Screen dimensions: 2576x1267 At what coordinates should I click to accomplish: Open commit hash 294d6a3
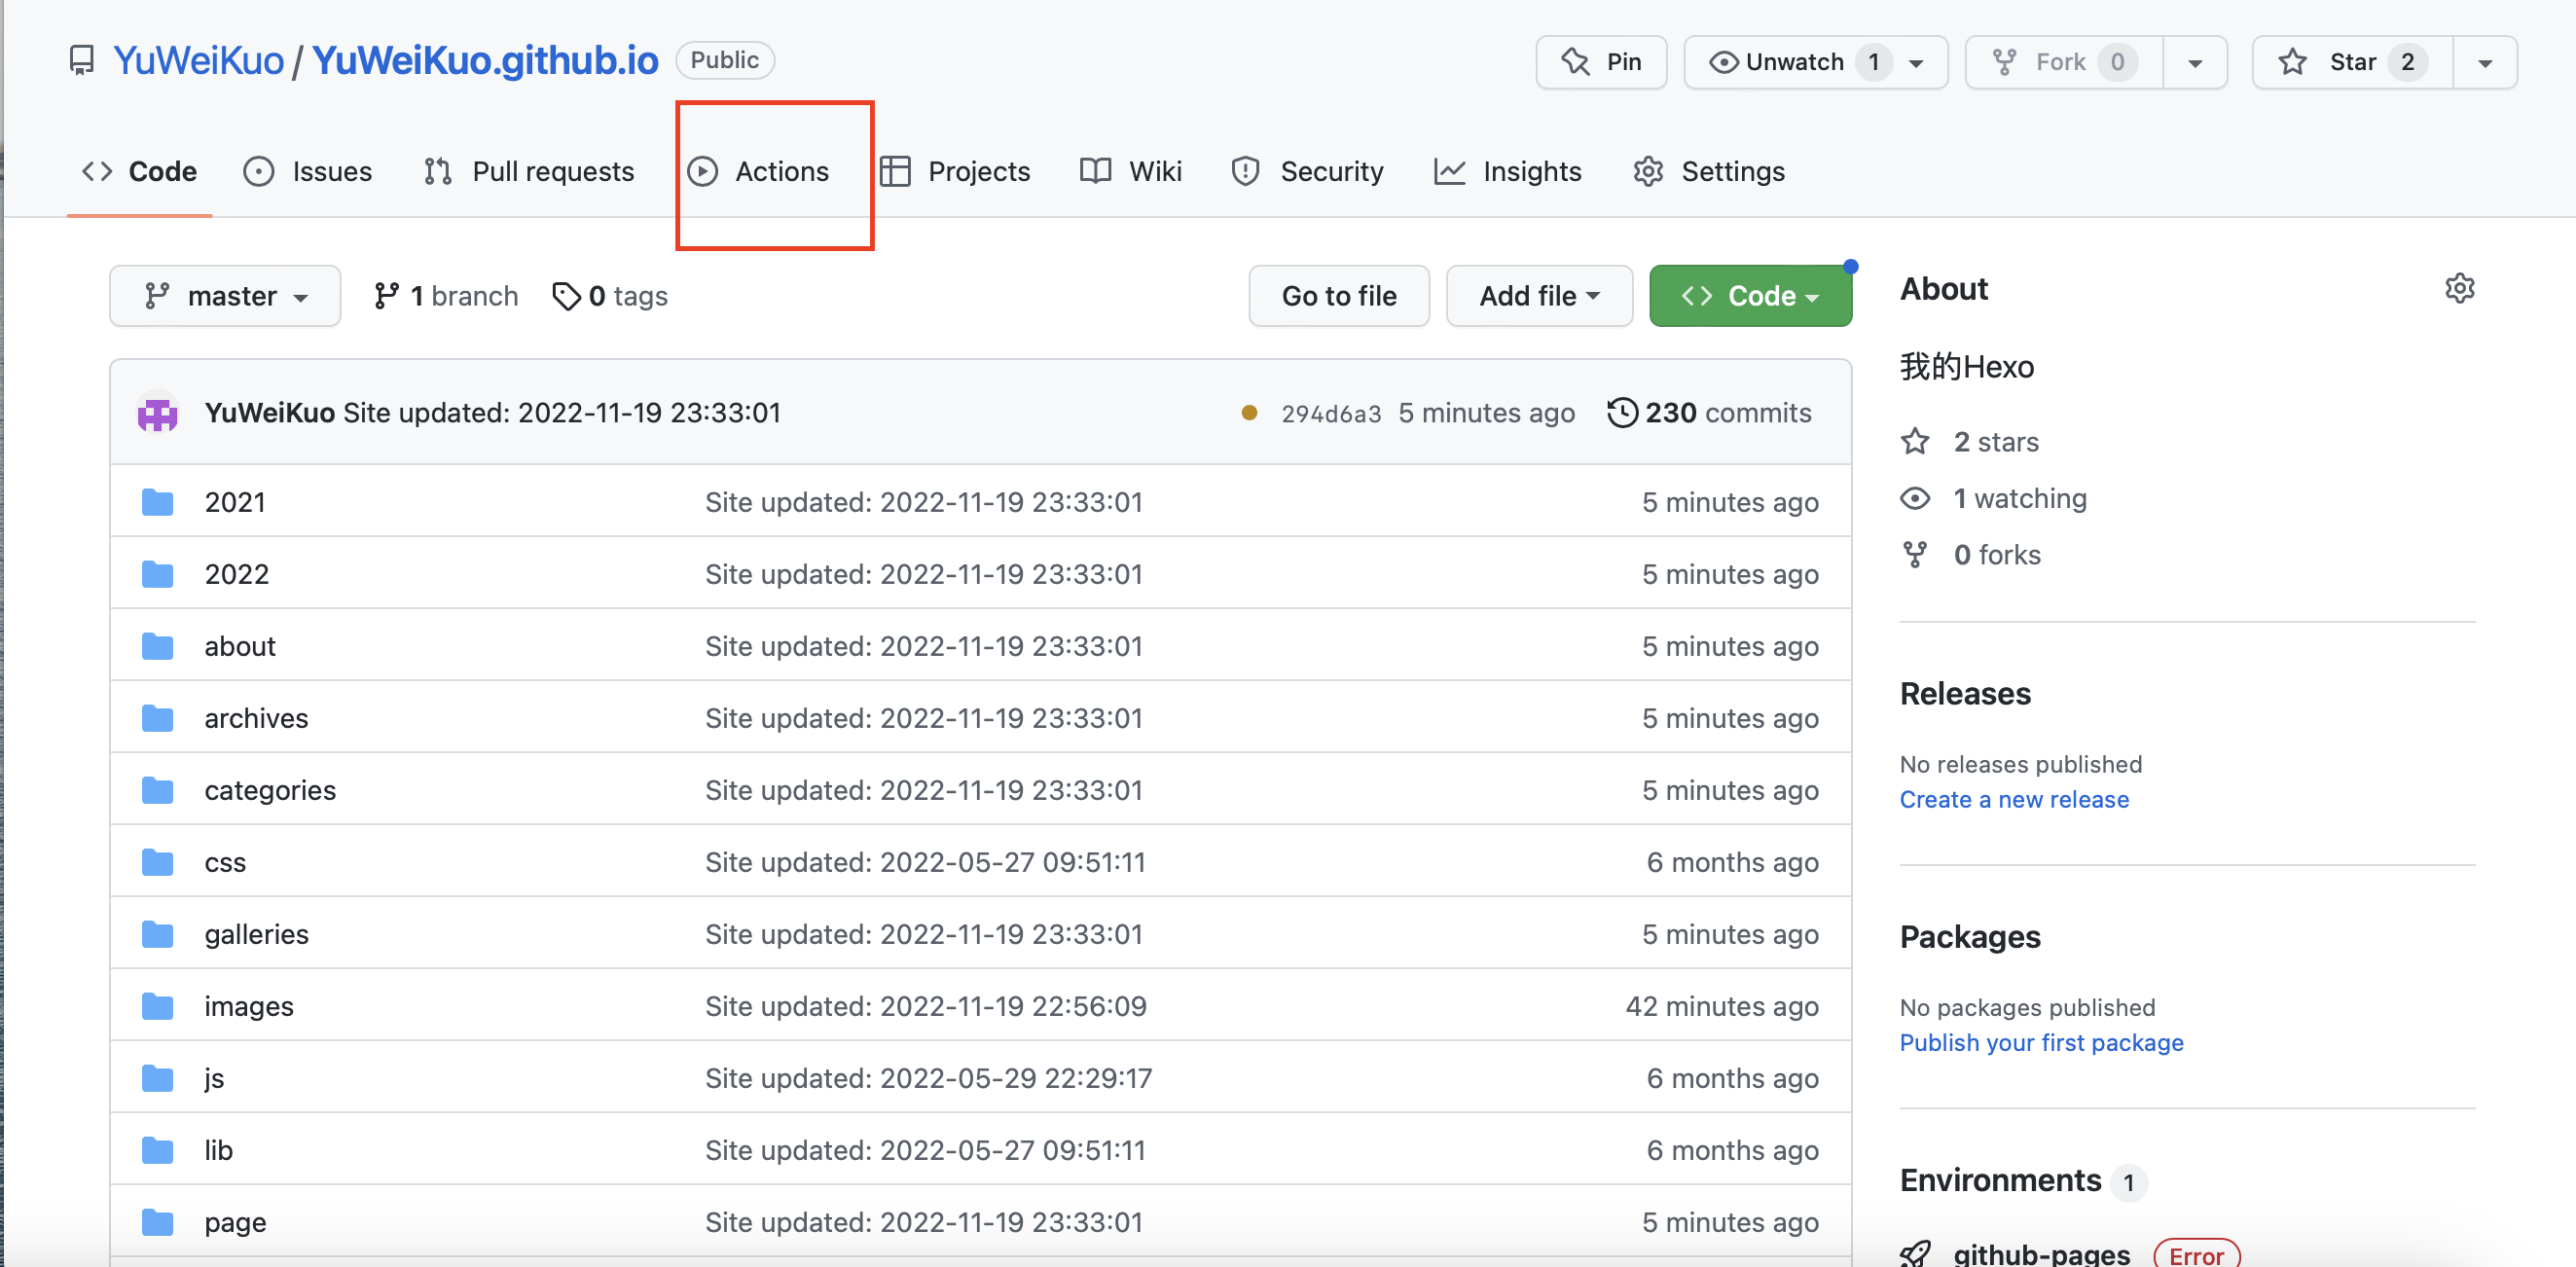tap(1330, 414)
